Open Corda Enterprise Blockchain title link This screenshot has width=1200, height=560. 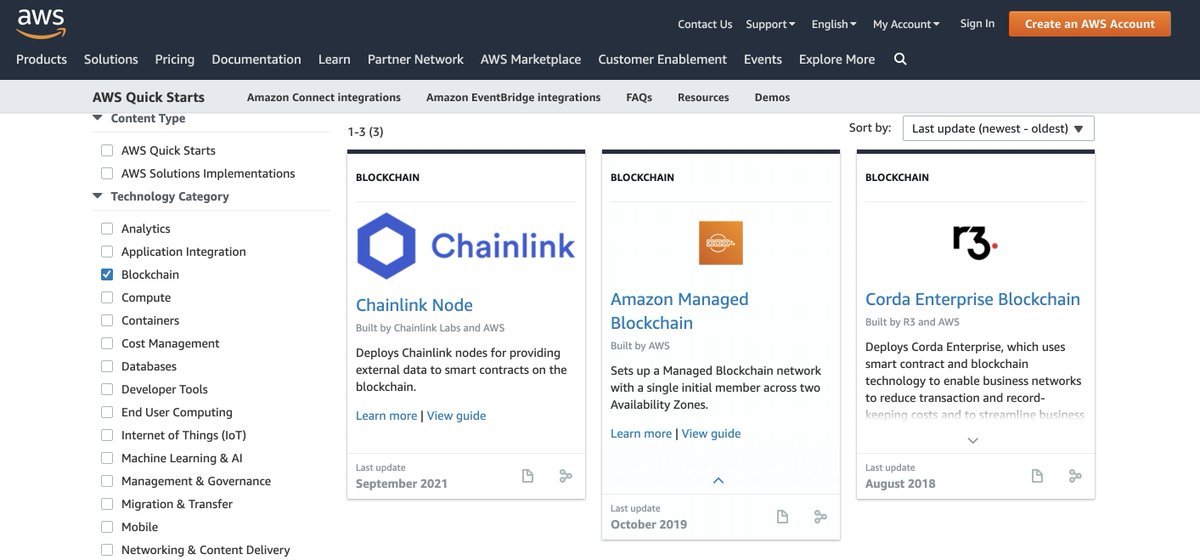pos(973,299)
